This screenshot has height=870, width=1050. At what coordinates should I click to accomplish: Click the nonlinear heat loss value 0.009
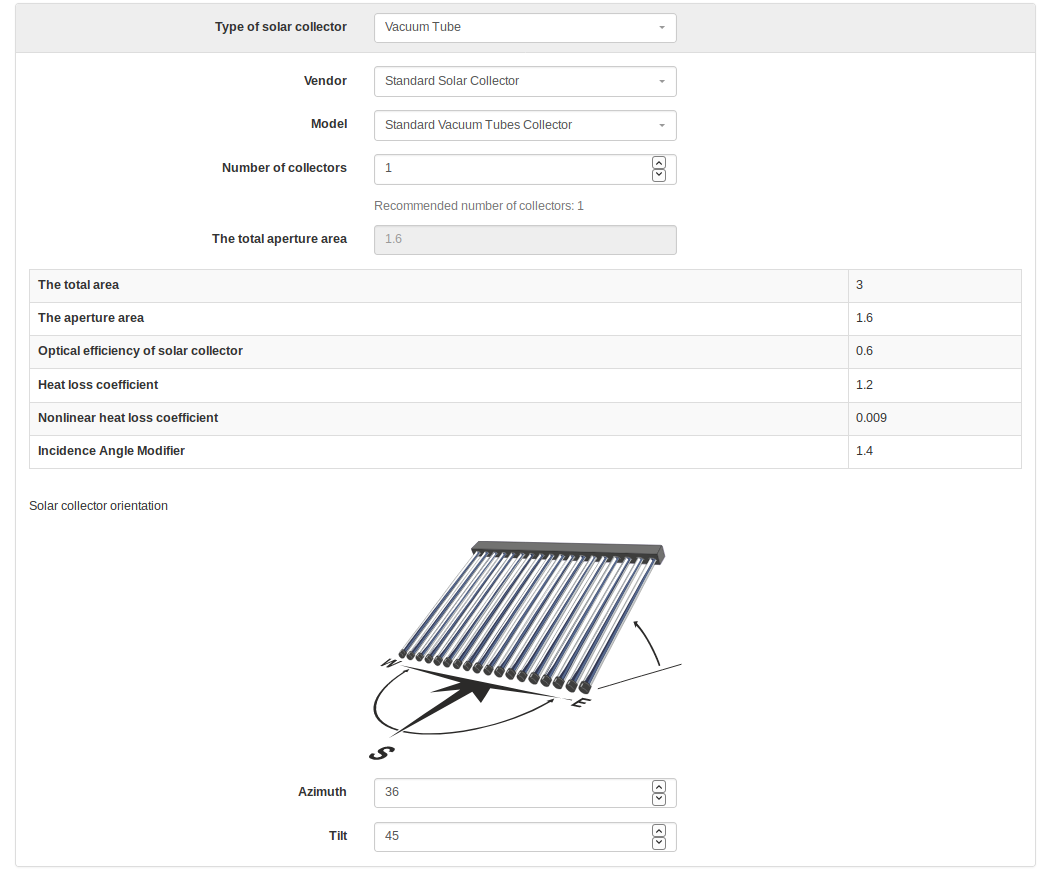pos(871,418)
